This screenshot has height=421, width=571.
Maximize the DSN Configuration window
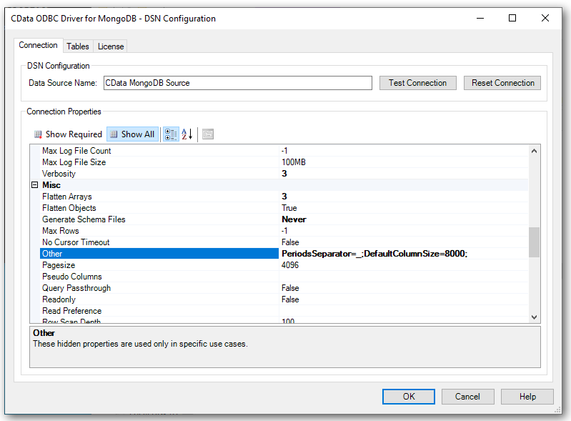[x=512, y=18]
